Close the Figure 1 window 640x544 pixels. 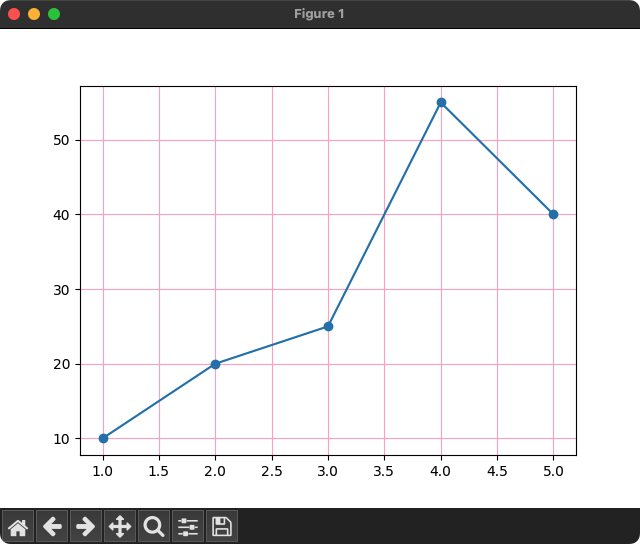click(x=14, y=14)
